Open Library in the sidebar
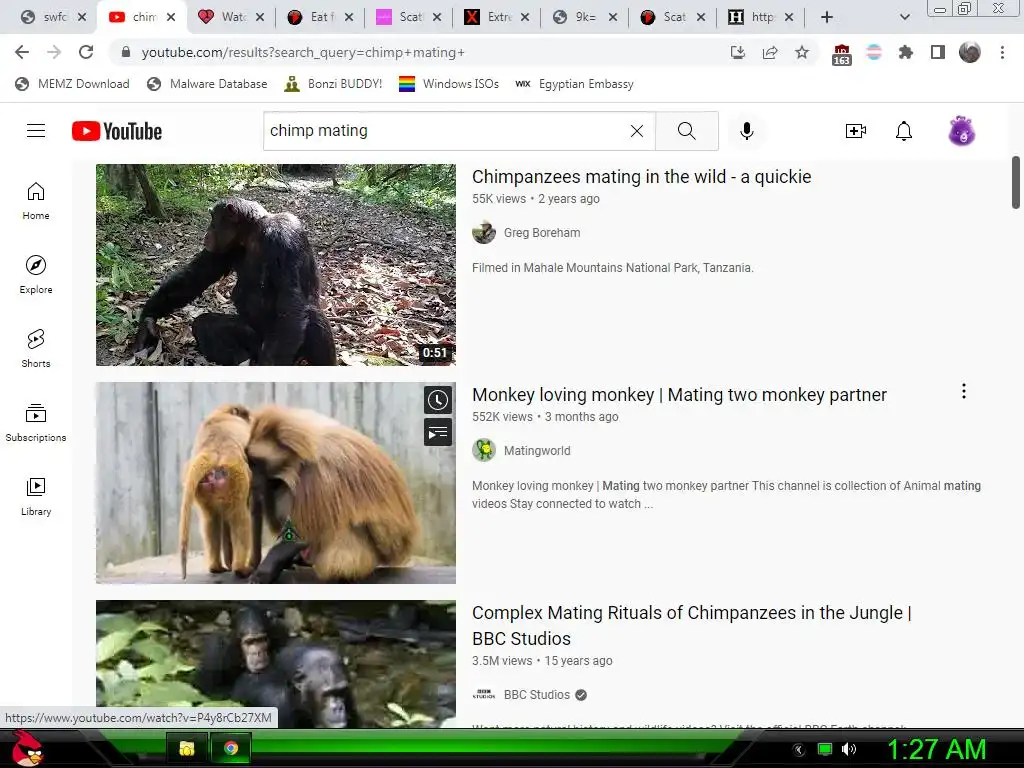The width and height of the screenshot is (1024, 768). tap(36, 496)
